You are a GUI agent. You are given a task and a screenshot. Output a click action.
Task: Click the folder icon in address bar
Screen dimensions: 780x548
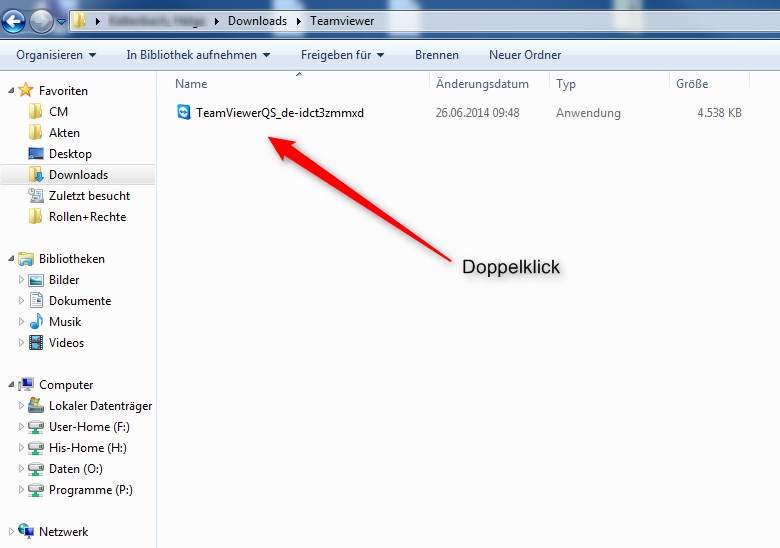(79, 21)
